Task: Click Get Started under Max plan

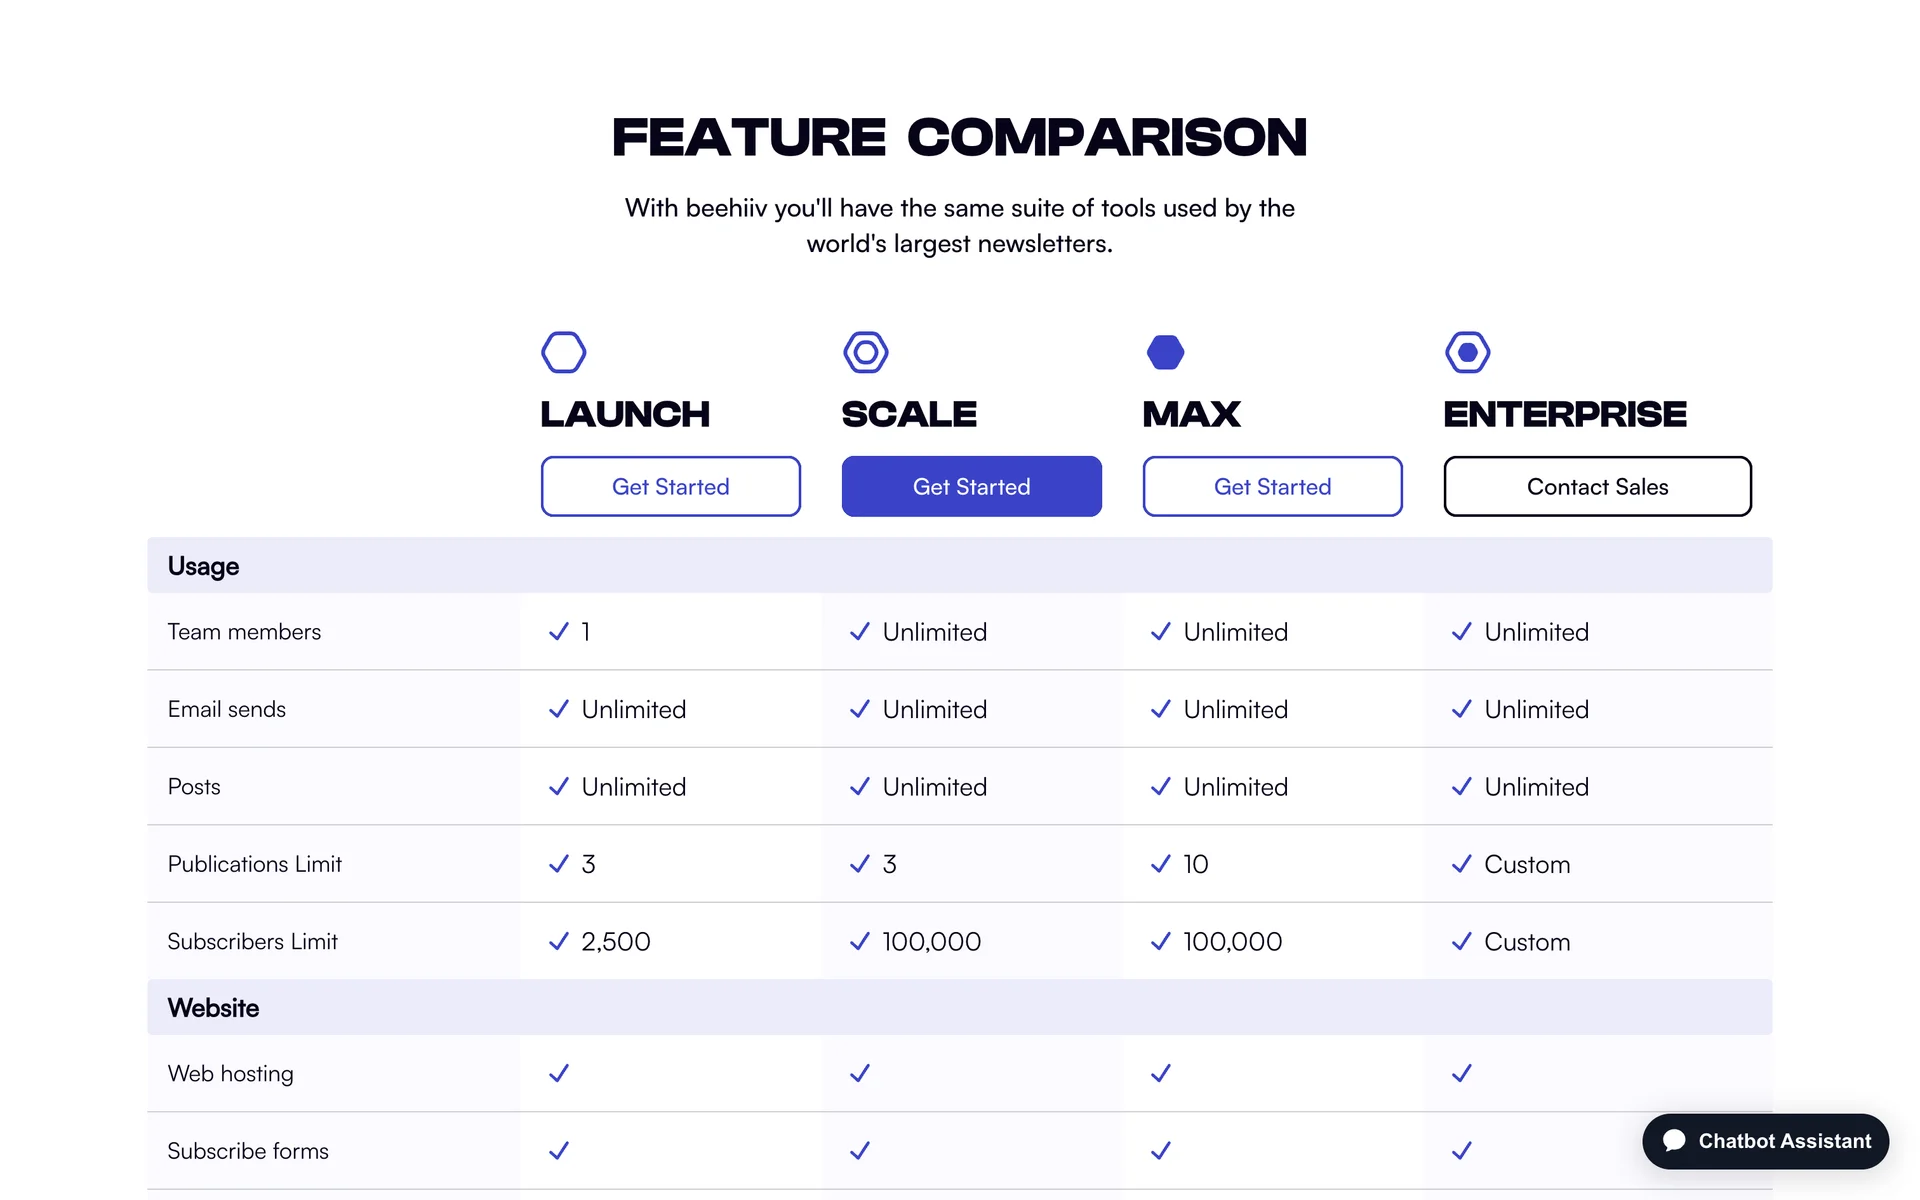Action: (x=1272, y=487)
